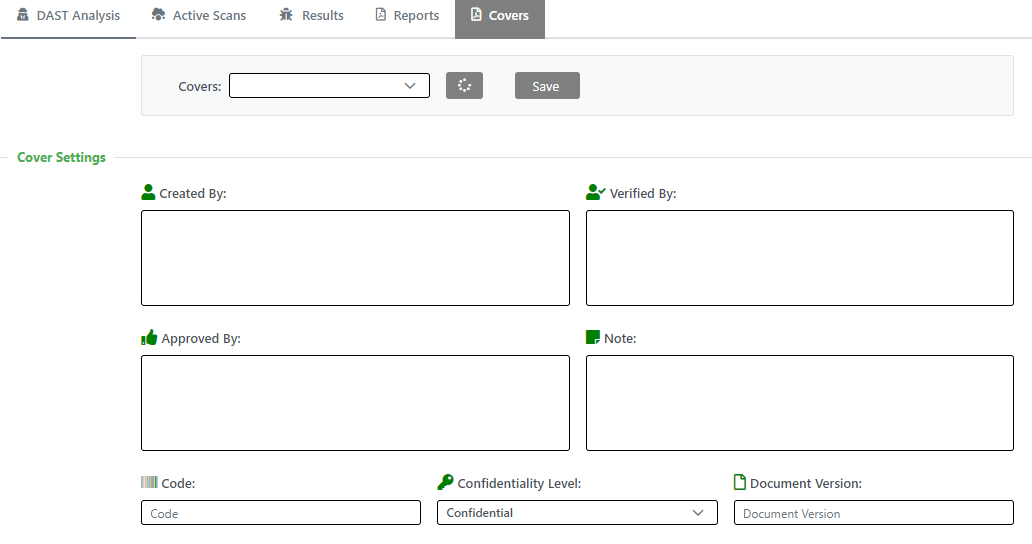Switch to the Active Scans tab
The width and height of the screenshot is (1032, 544).
click(x=199, y=16)
